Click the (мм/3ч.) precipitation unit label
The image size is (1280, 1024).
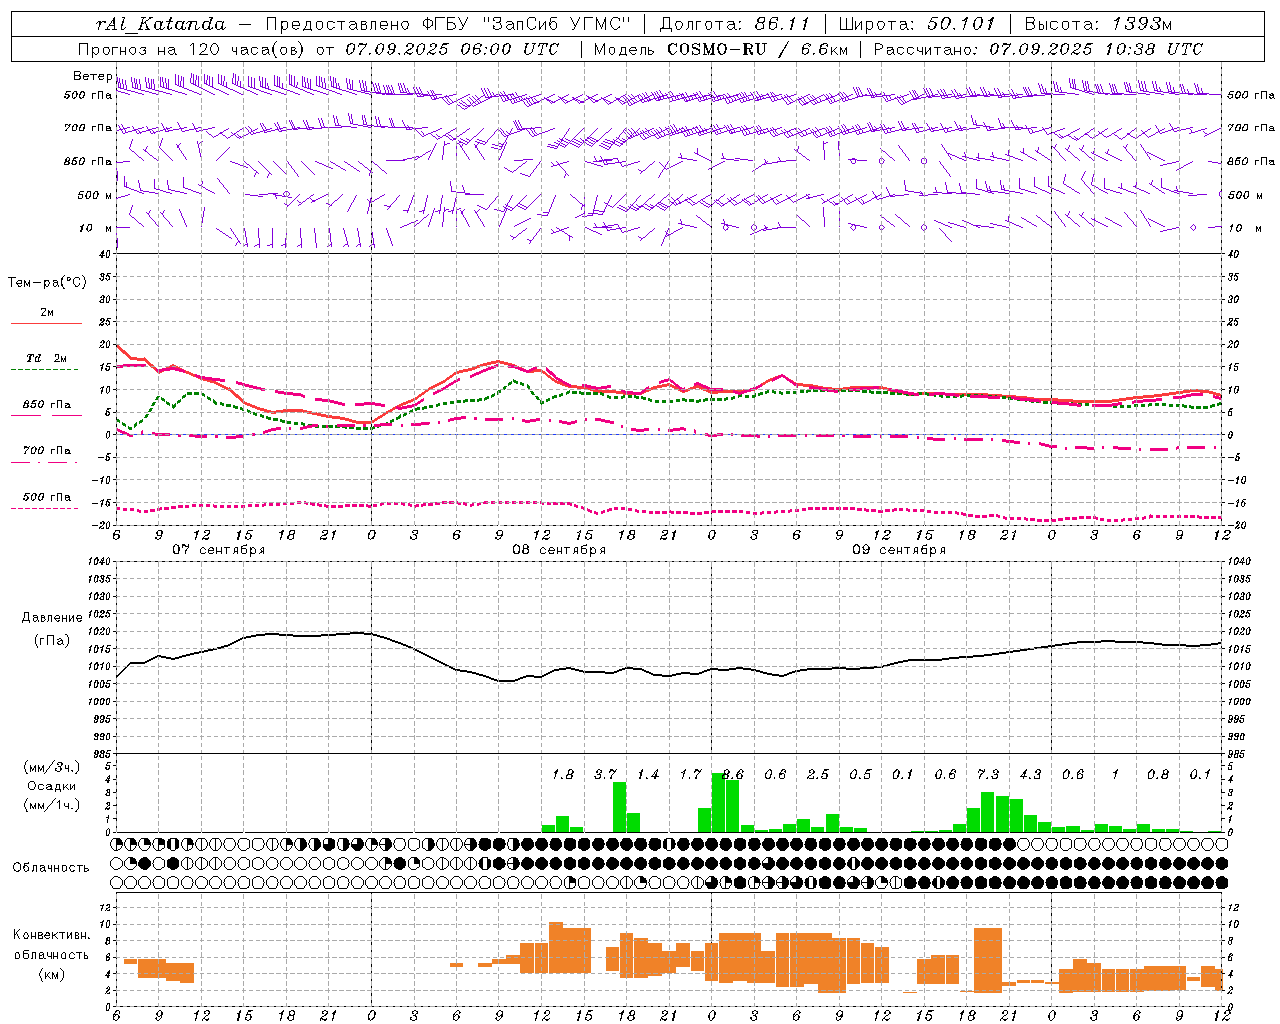point(52,767)
